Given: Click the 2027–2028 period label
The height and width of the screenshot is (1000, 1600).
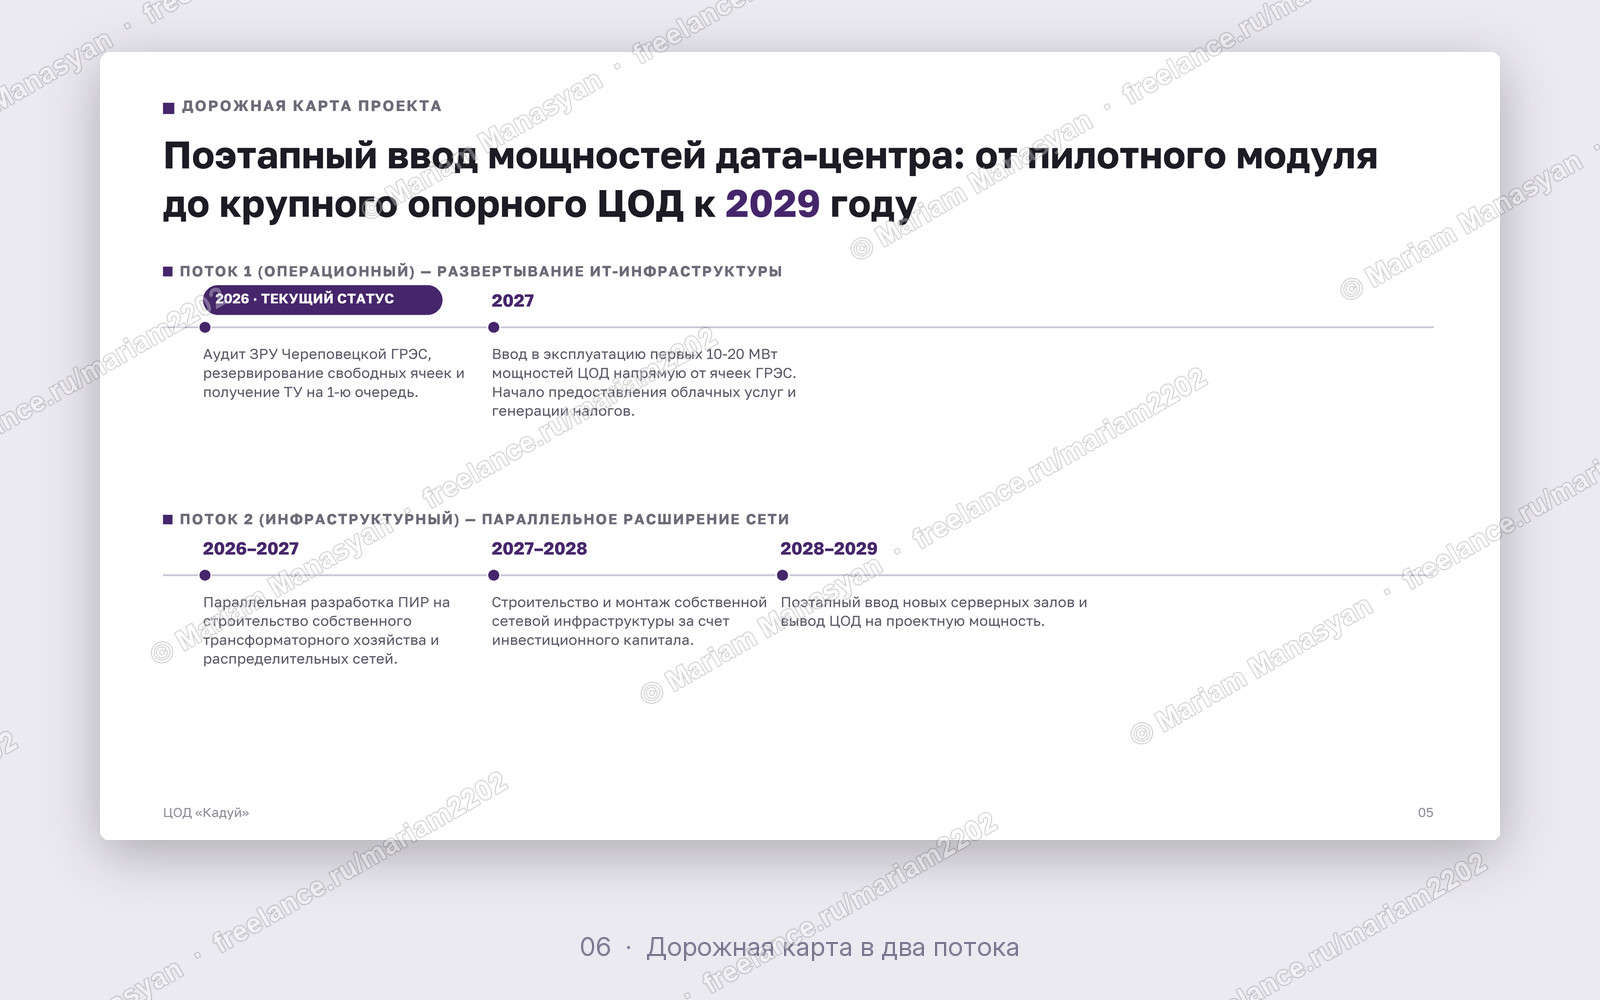Looking at the screenshot, I should [x=539, y=549].
